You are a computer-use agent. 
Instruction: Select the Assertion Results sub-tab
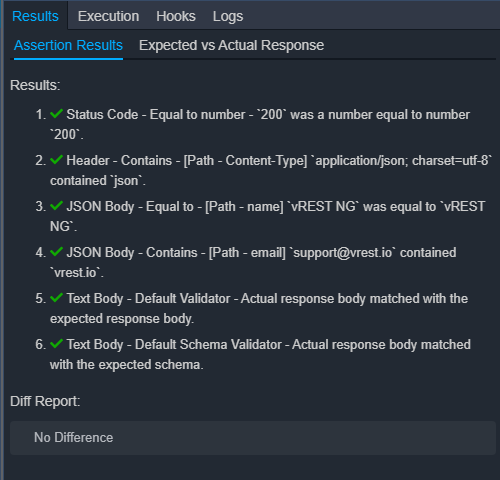pos(68,45)
